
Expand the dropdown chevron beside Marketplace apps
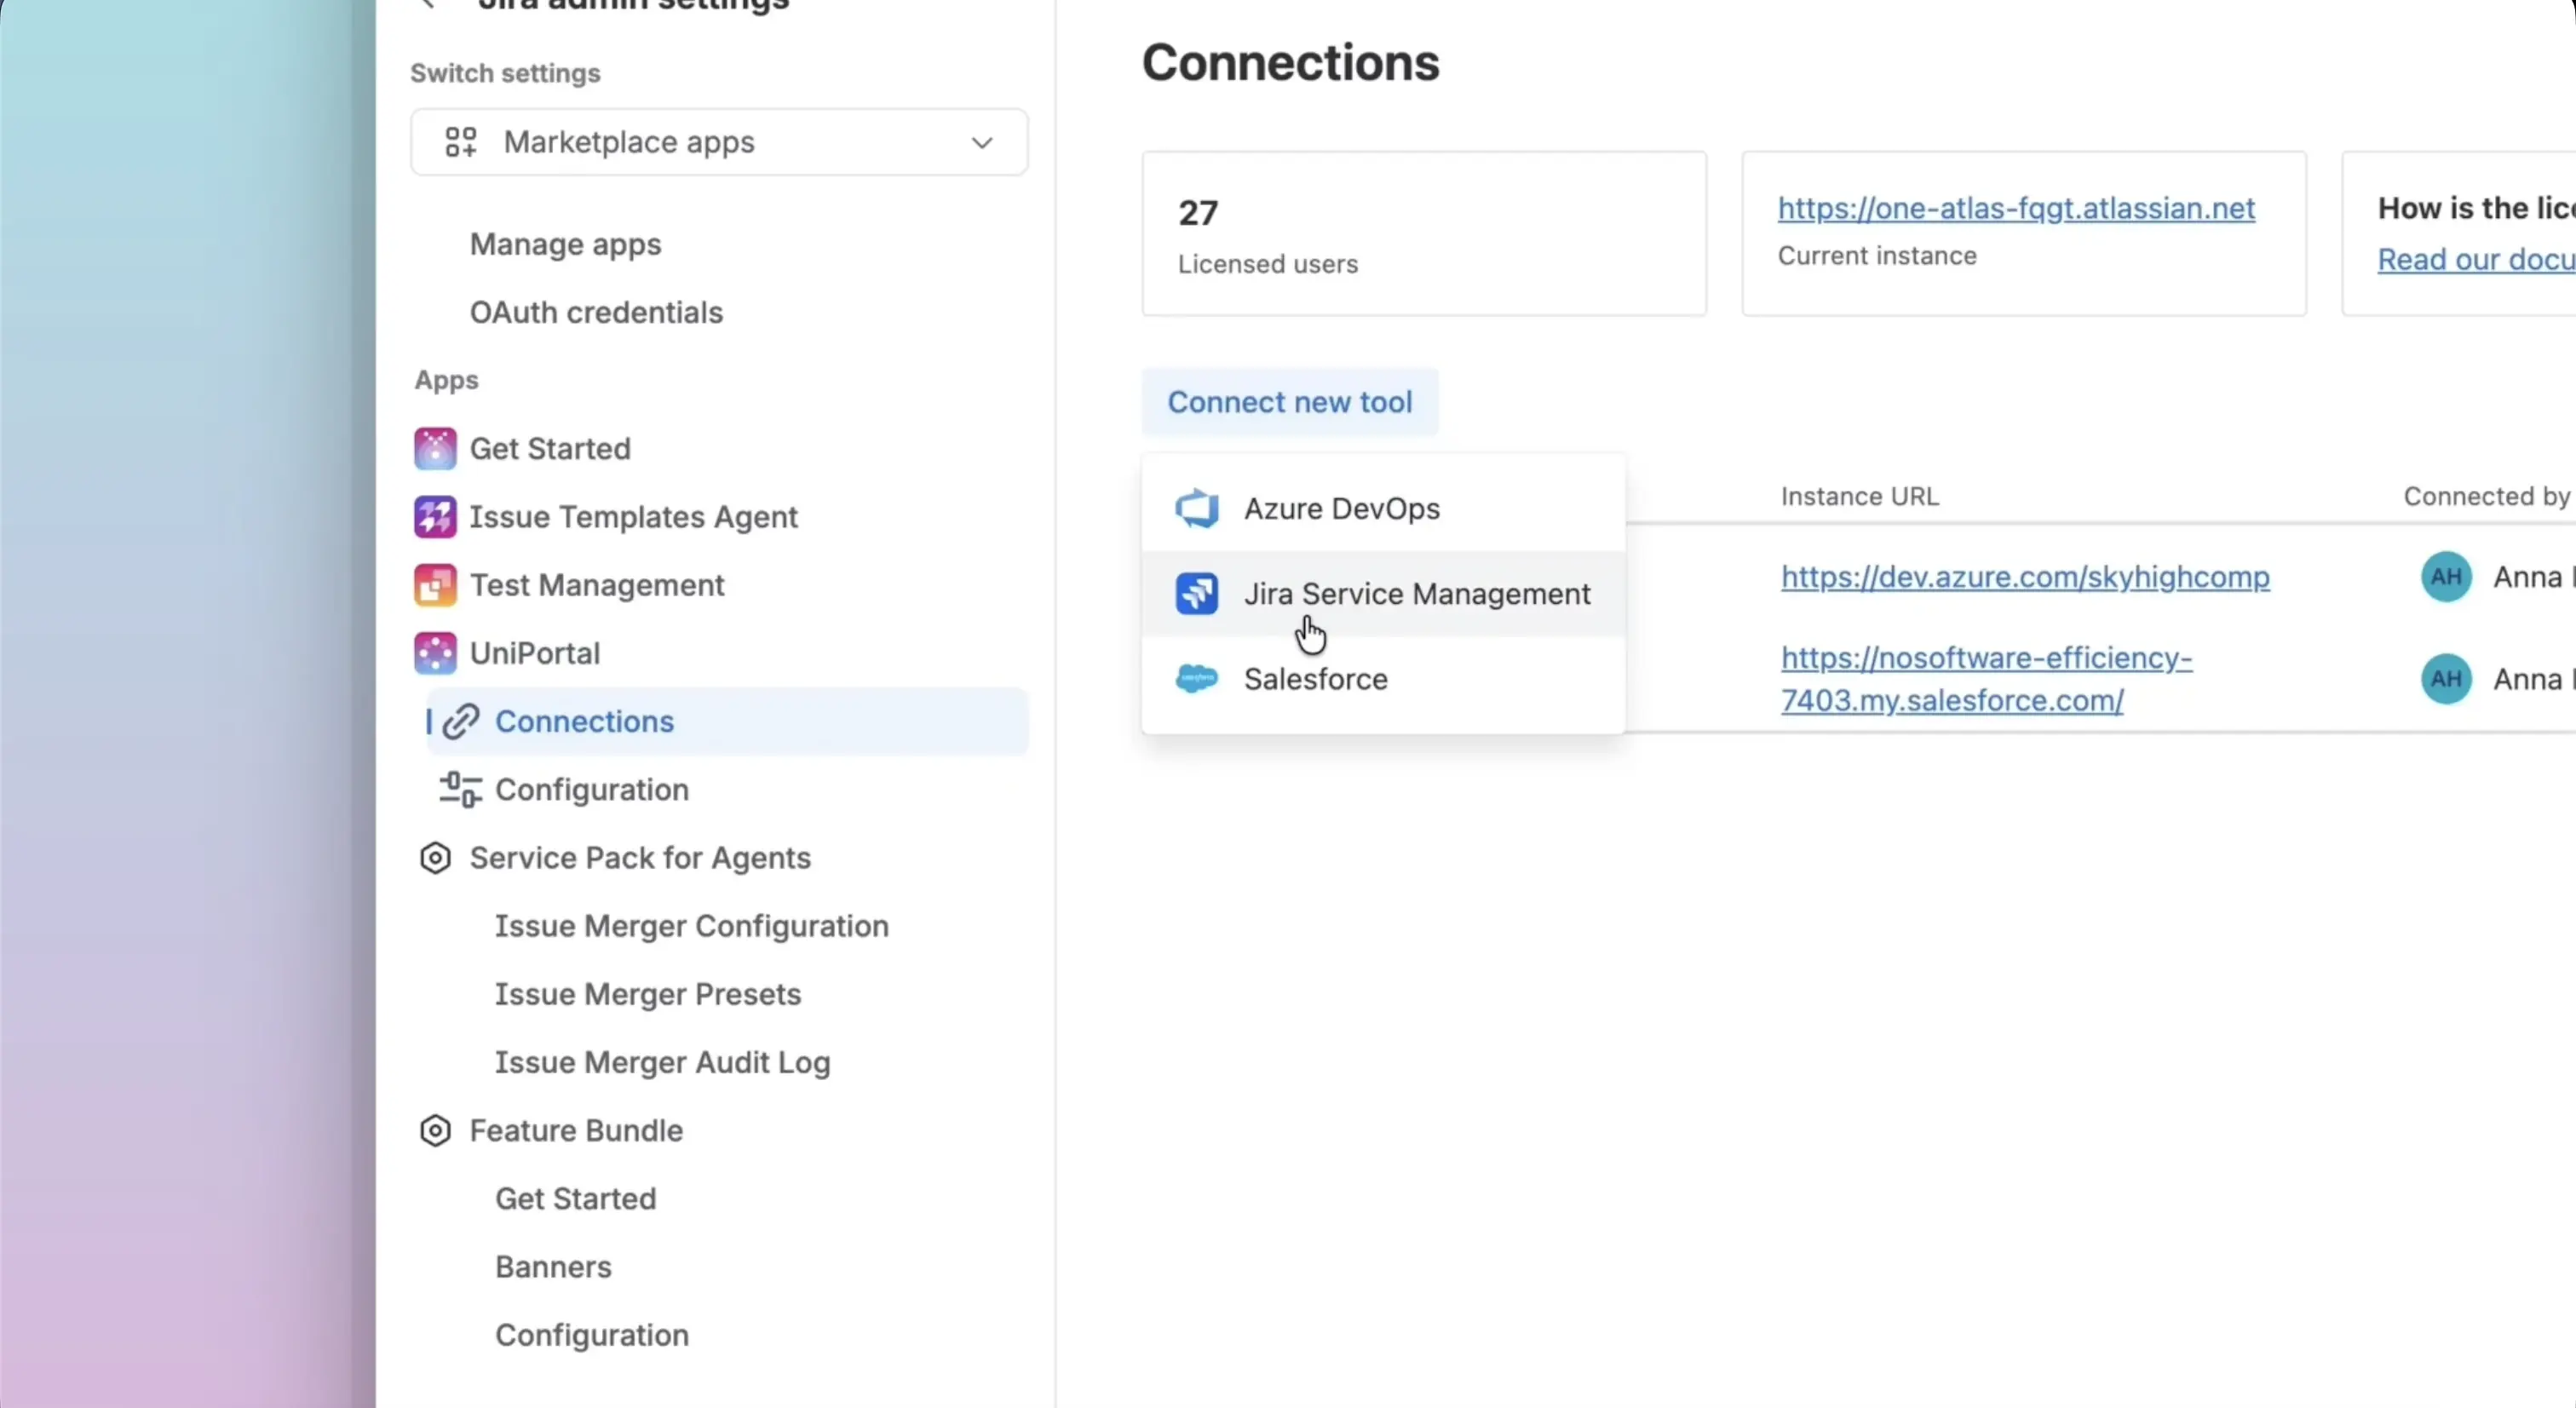point(982,143)
